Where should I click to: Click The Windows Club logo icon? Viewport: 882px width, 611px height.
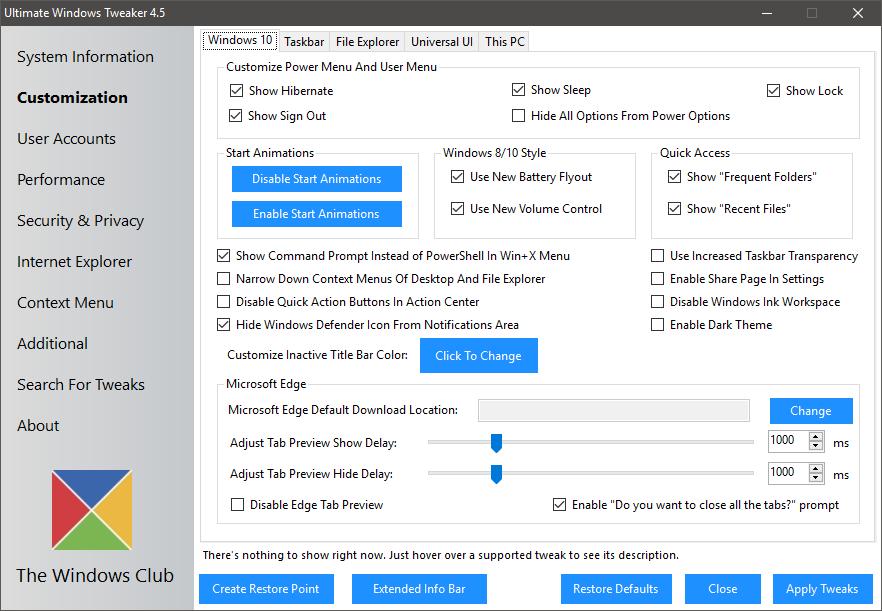[92, 510]
